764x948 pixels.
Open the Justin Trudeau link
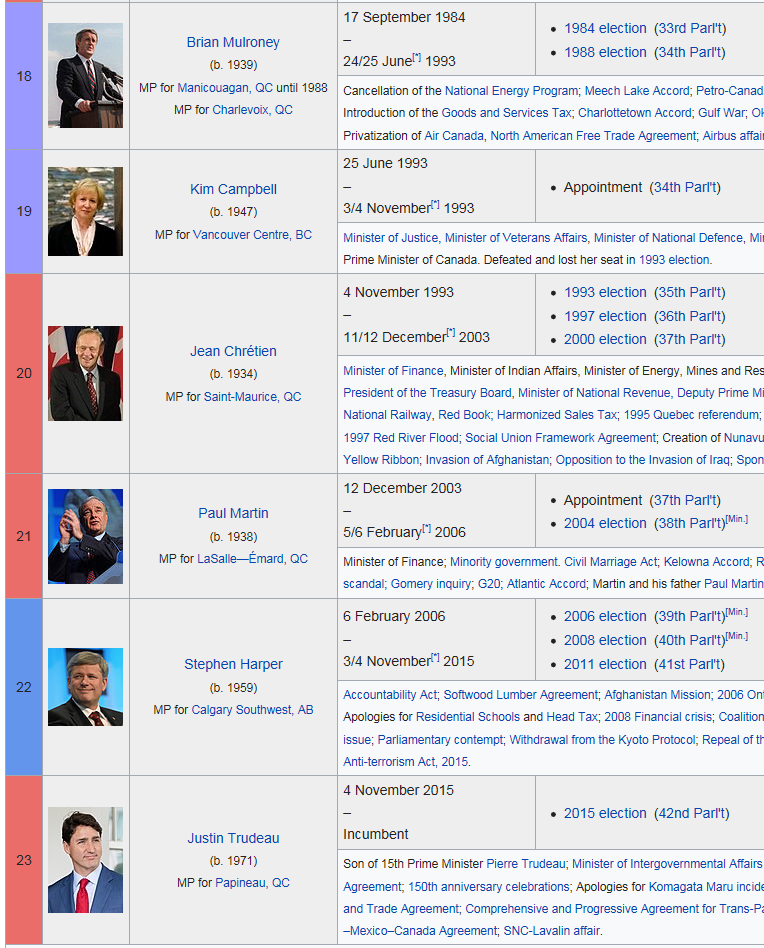click(x=233, y=838)
